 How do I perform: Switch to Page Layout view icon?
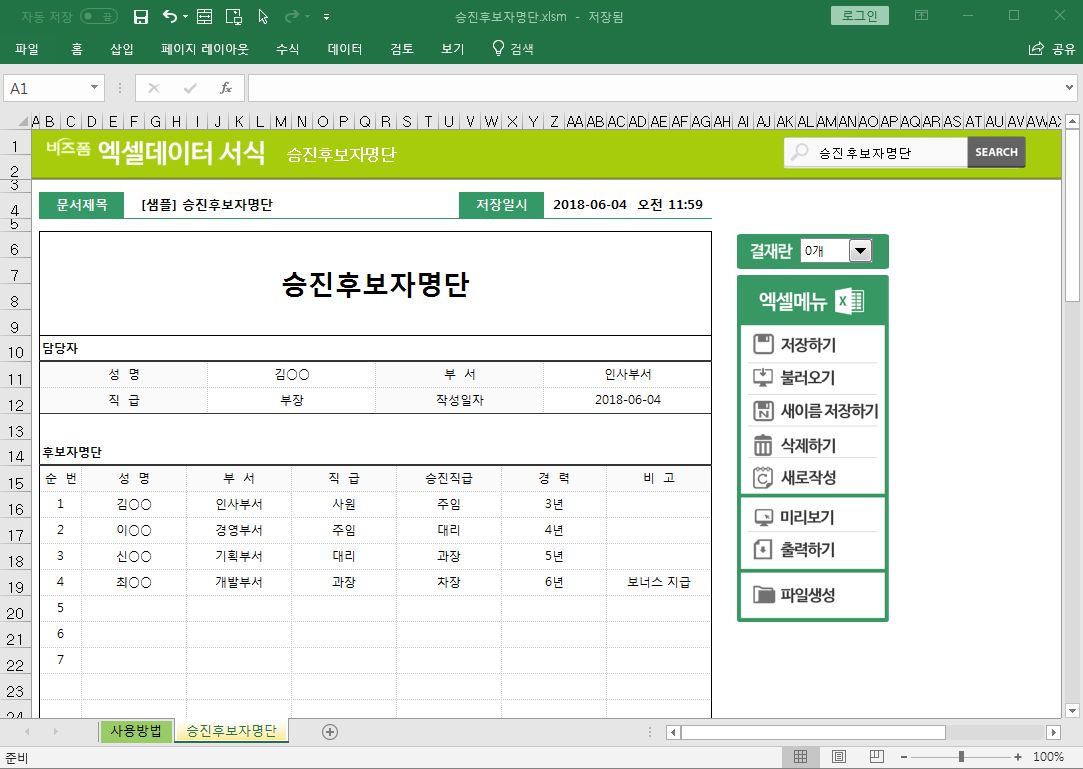point(839,757)
